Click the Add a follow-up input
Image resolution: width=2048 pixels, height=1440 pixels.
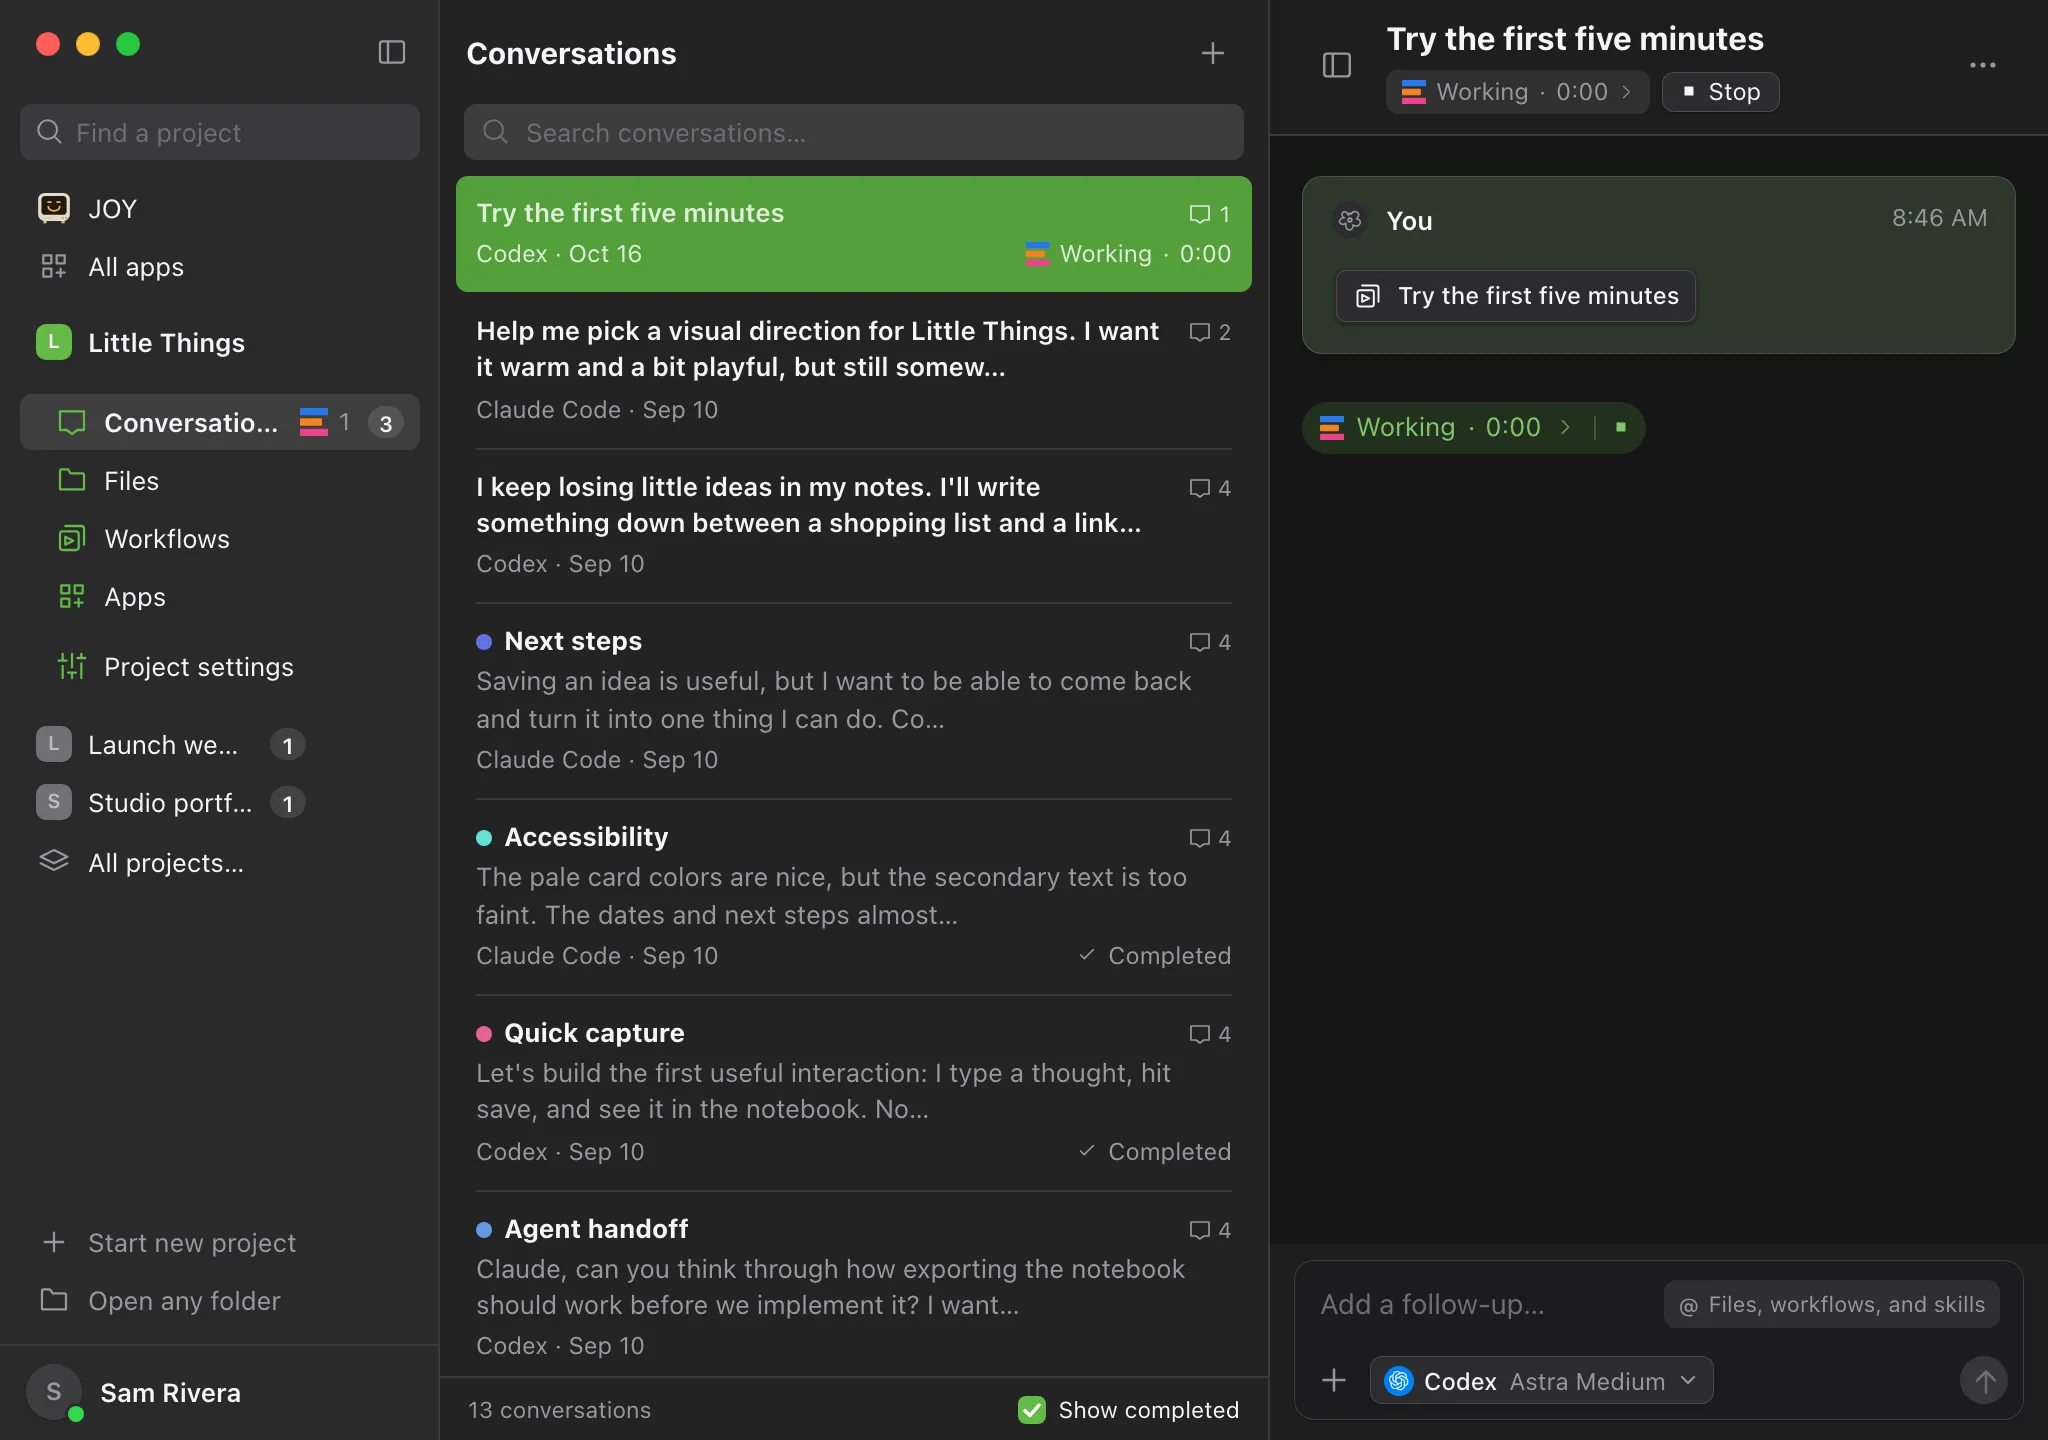point(1485,1305)
